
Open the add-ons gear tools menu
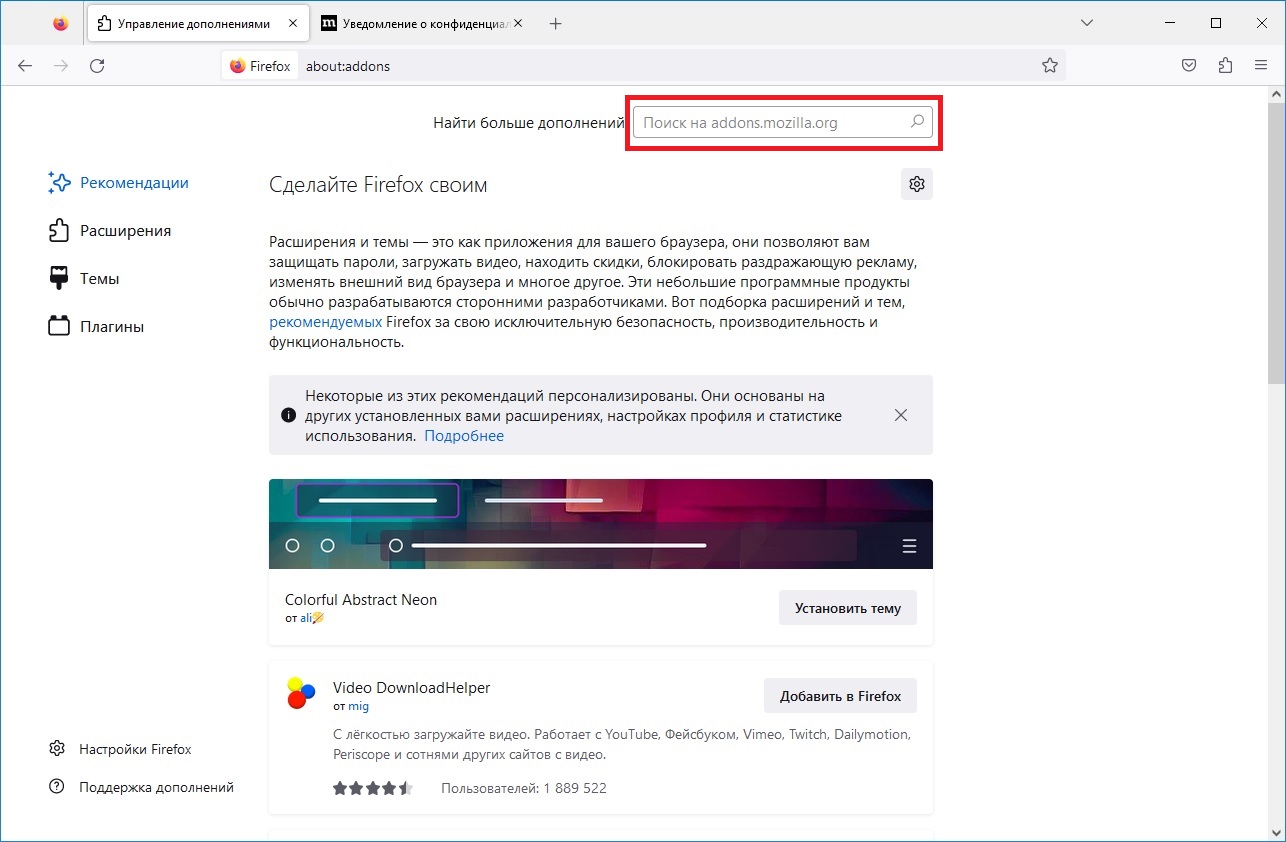[916, 184]
